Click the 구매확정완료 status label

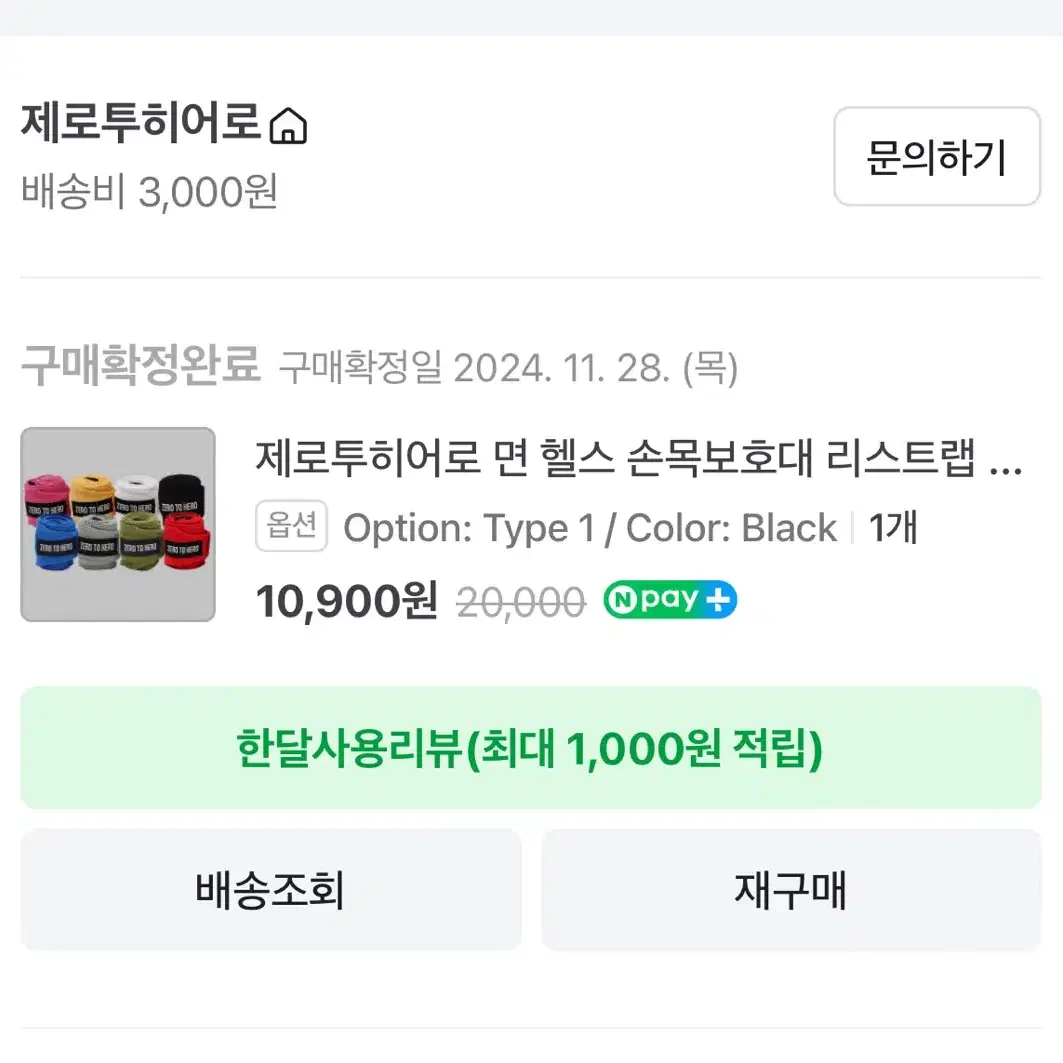click(x=141, y=365)
